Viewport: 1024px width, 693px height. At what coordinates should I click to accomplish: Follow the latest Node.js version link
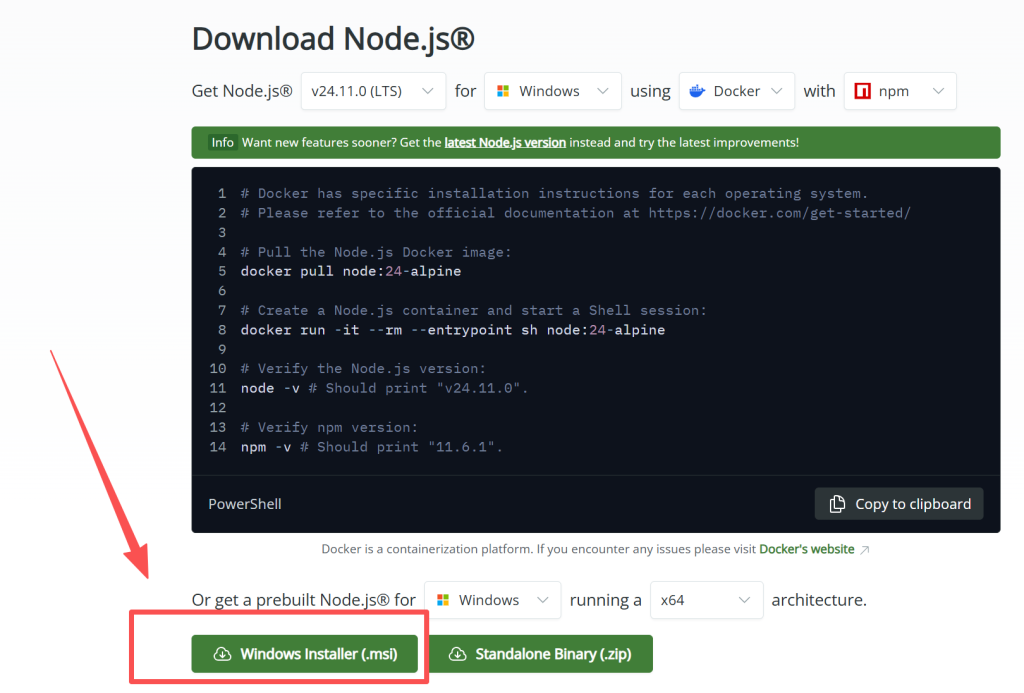pyautogui.click(x=505, y=143)
